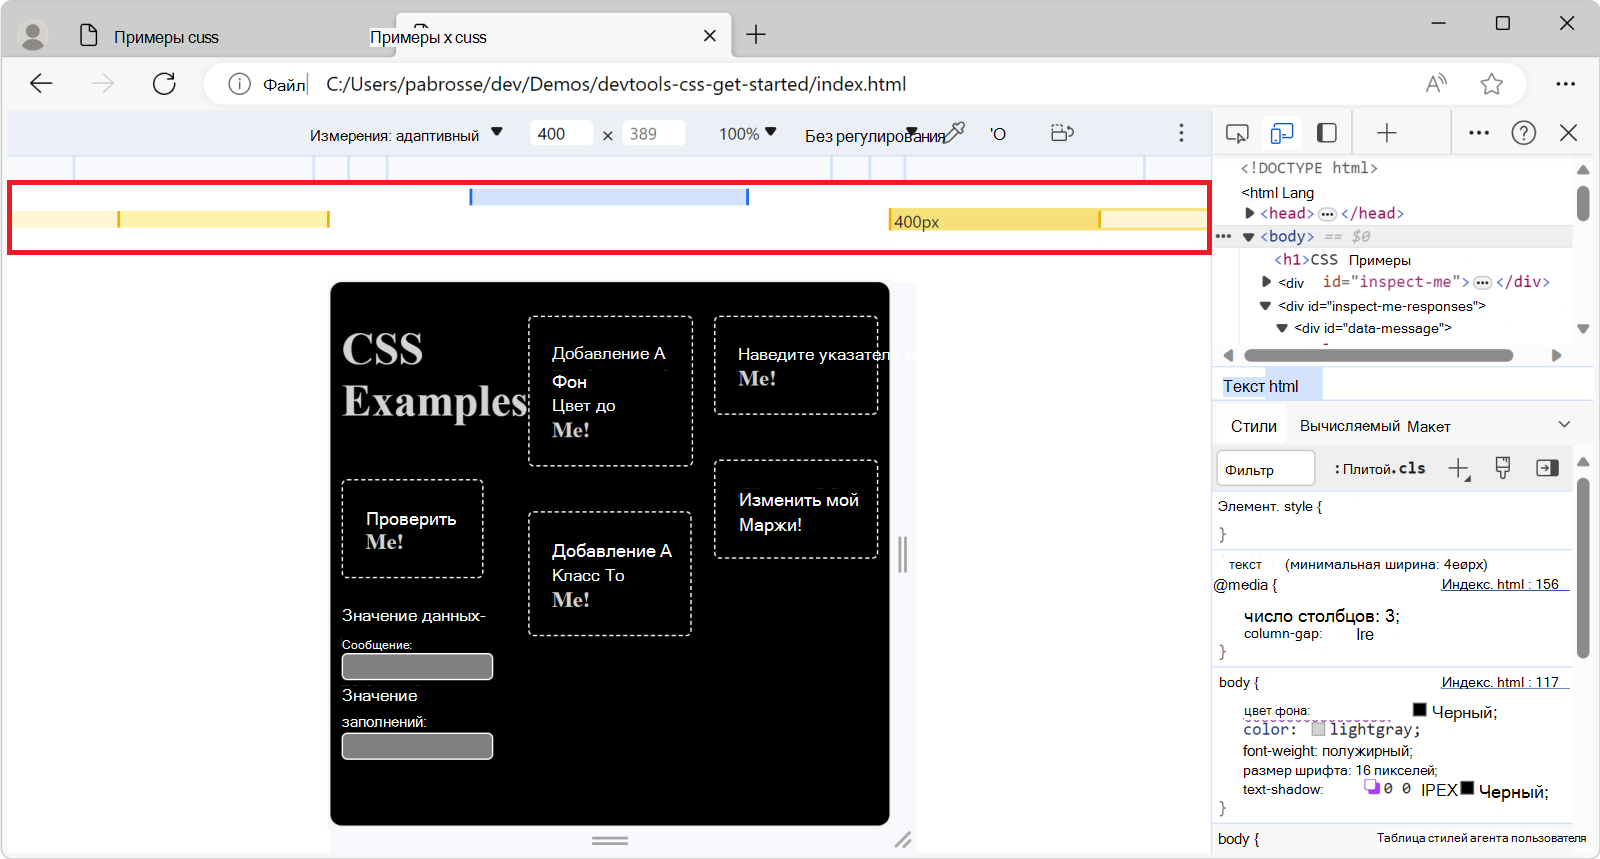Click the ellipsis badge inside head element
Viewport: 1600px width, 859px height.
(x=1327, y=214)
